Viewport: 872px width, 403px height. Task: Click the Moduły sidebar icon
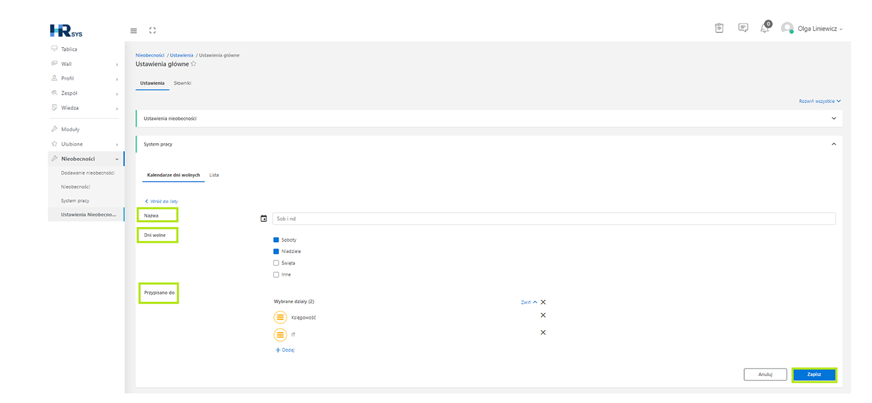click(54, 129)
